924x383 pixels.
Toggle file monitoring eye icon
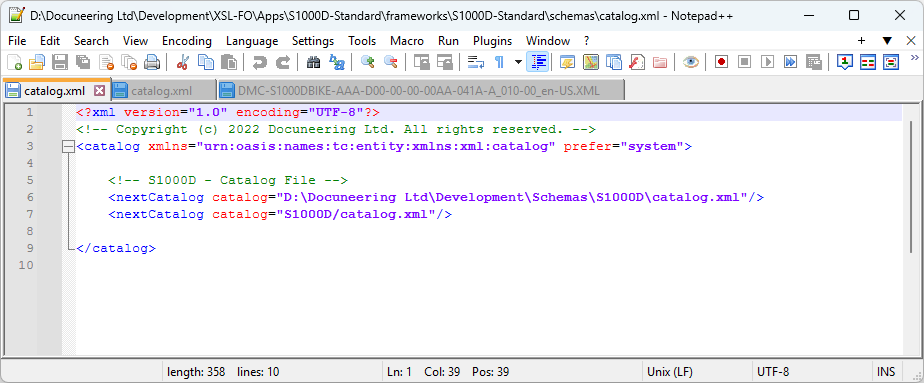(x=691, y=62)
